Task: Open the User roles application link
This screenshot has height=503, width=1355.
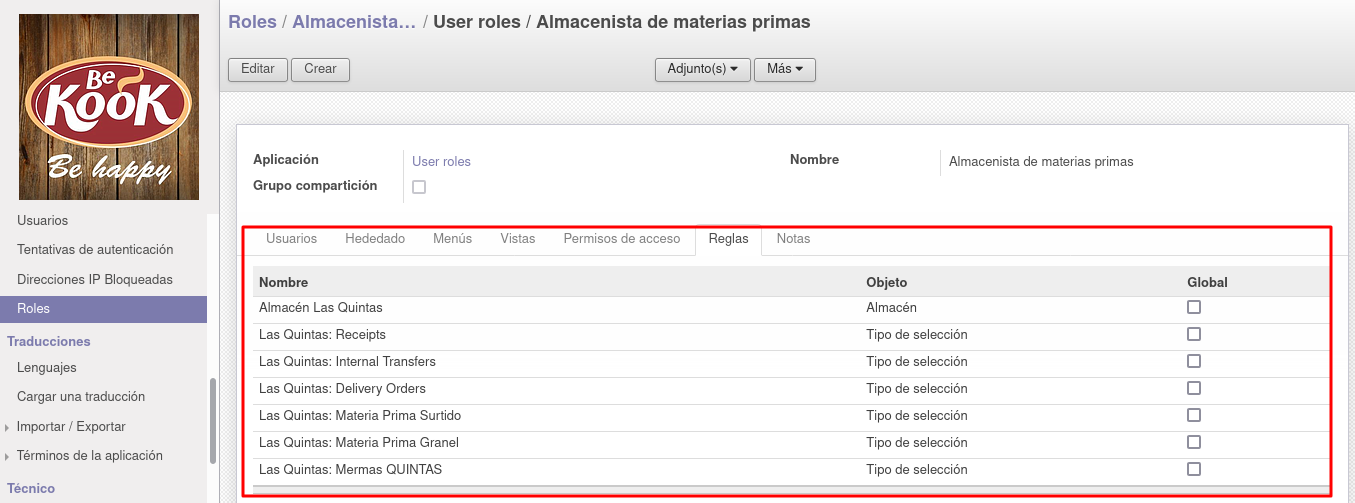Action: (x=441, y=161)
